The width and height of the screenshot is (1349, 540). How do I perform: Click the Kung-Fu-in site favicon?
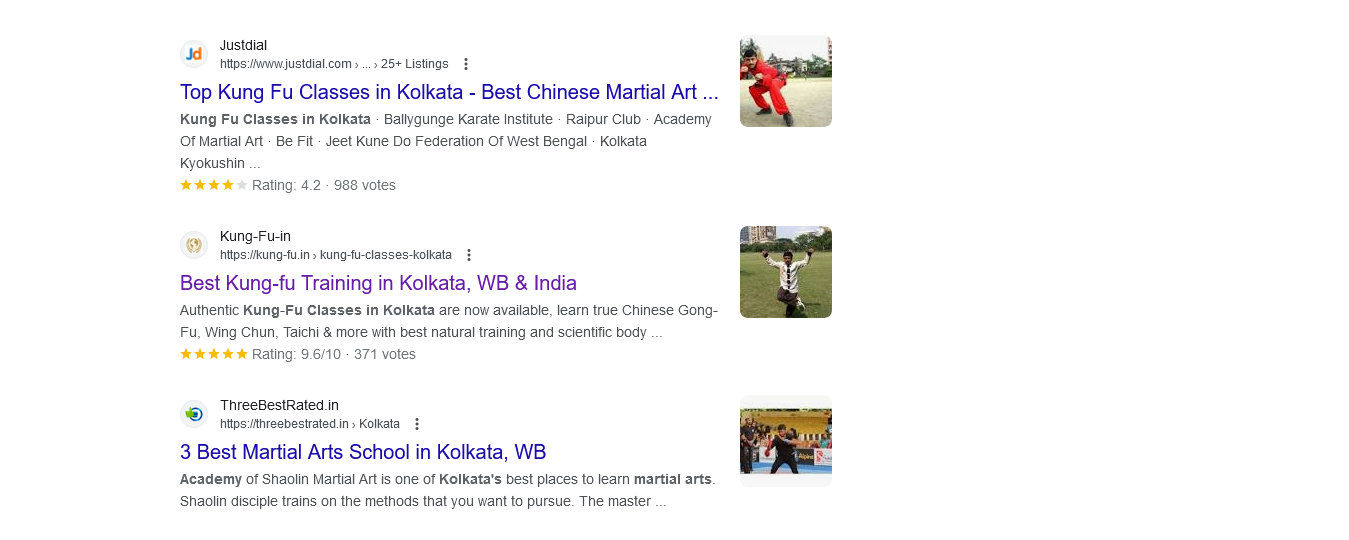point(194,245)
